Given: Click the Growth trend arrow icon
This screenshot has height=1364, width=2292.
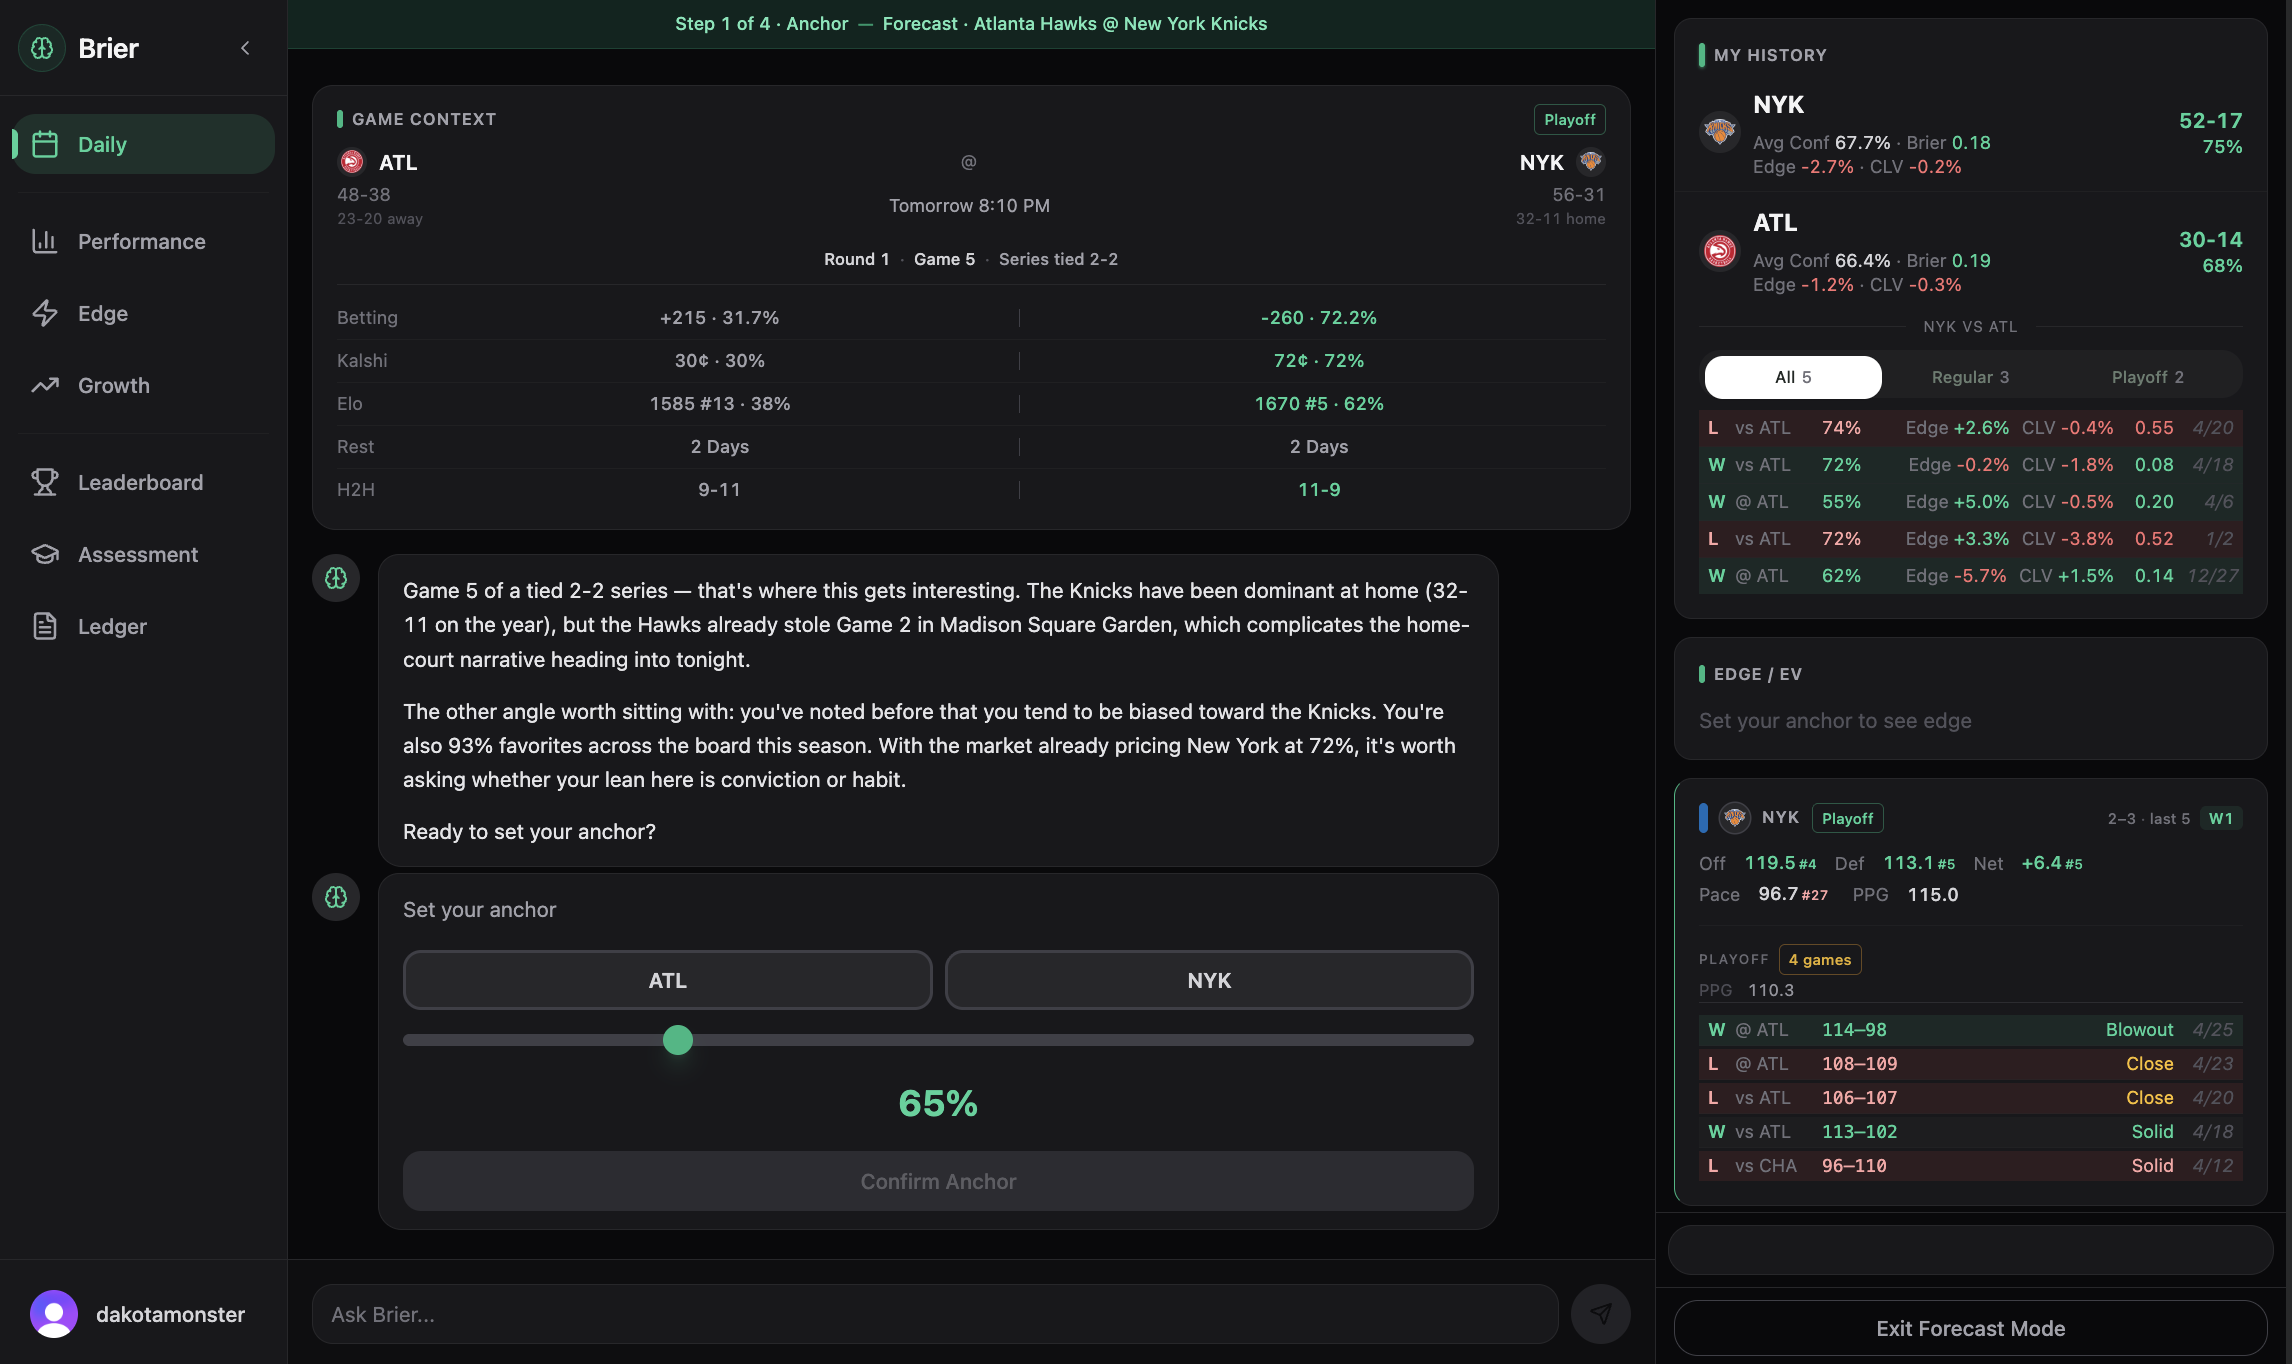Looking at the screenshot, I should (45, 385).
